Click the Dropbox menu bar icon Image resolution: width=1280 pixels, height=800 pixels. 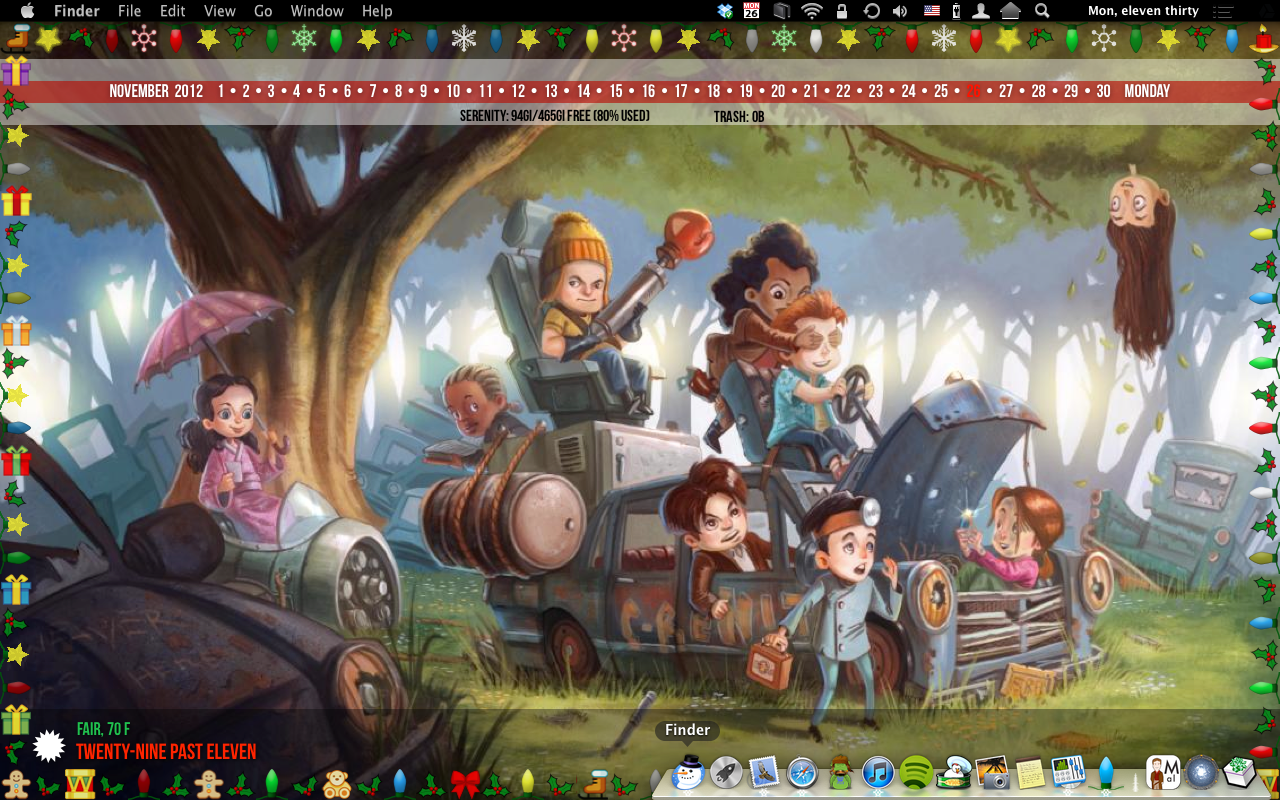click(x=725, y=11)
